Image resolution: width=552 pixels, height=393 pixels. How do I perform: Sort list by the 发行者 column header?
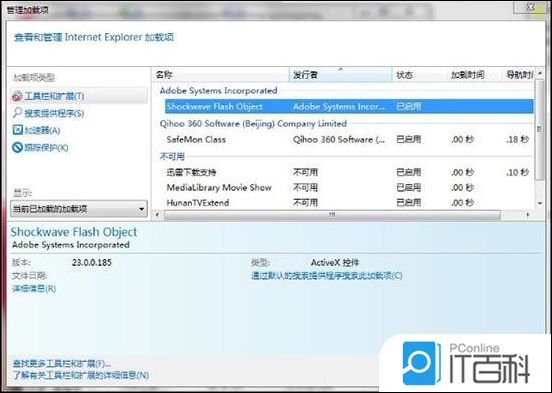(340, 75)
